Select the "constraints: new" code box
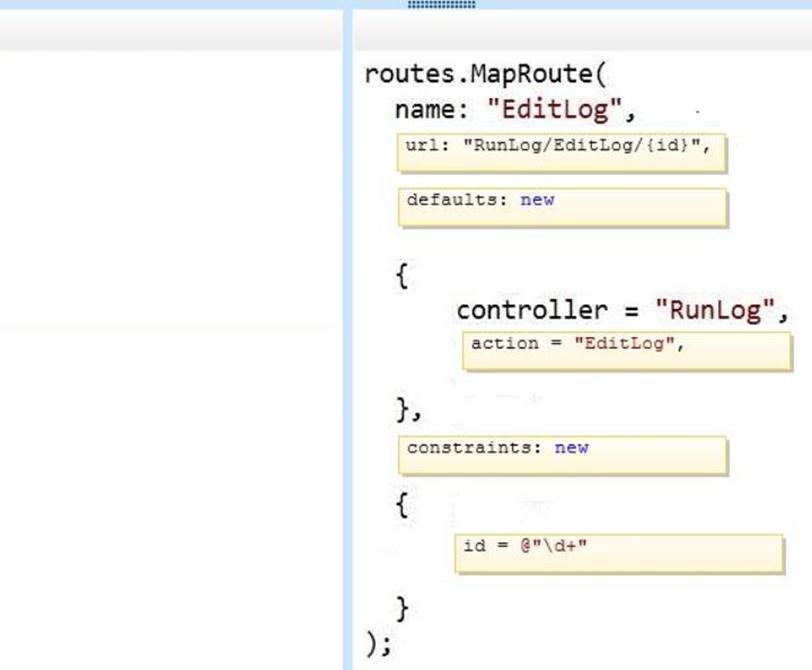The height and width of the screenshot is (670, 812). point(562,455)
